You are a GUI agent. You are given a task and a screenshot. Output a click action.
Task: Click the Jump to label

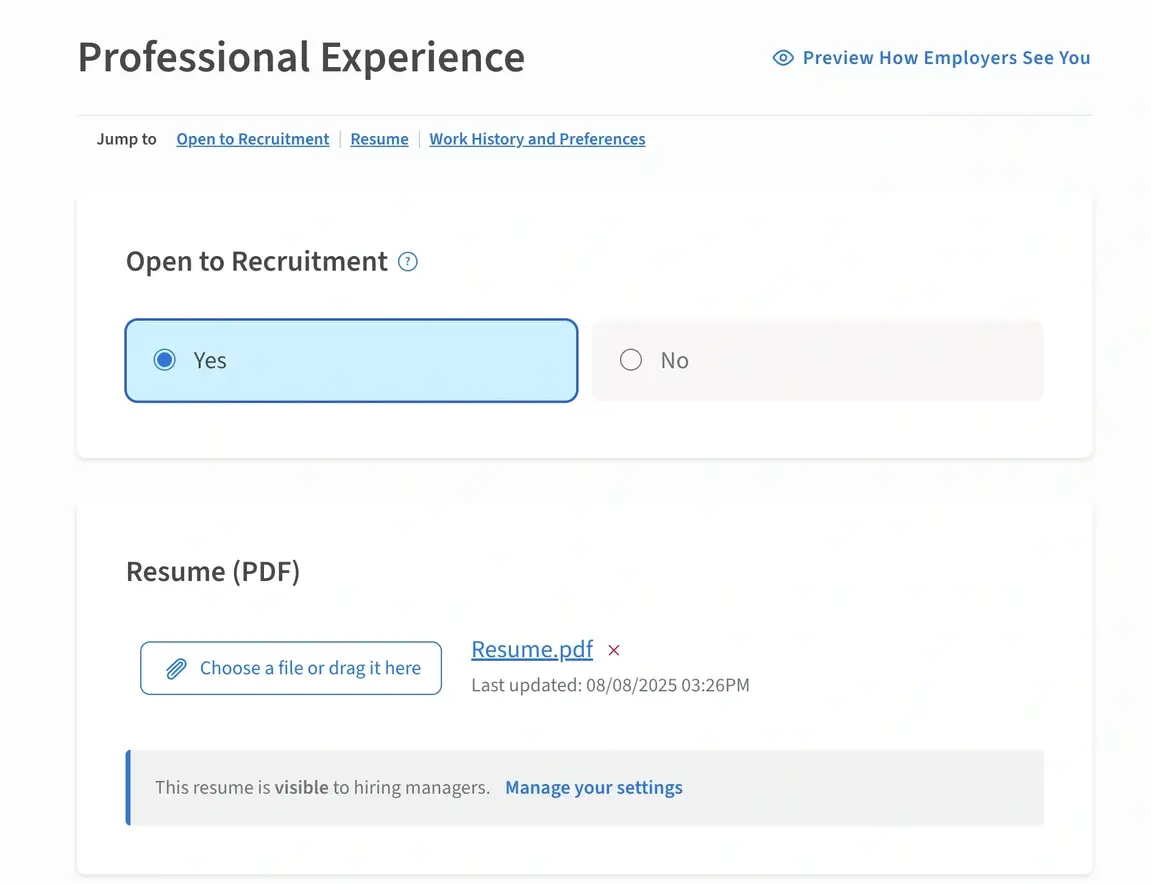coord(126,139)
